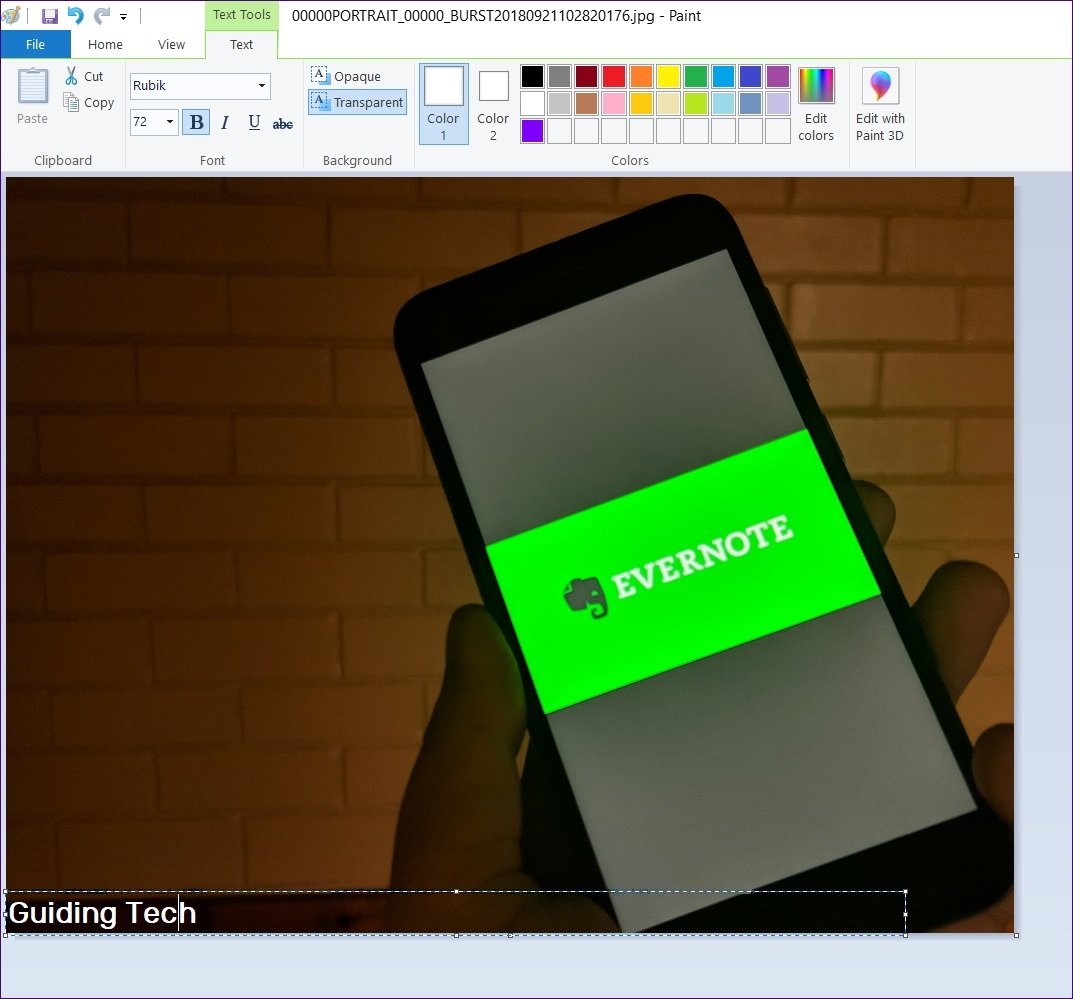1073x999 pixels.
Task: Open the font size 72 dropdown
Action: coord(170,122)
